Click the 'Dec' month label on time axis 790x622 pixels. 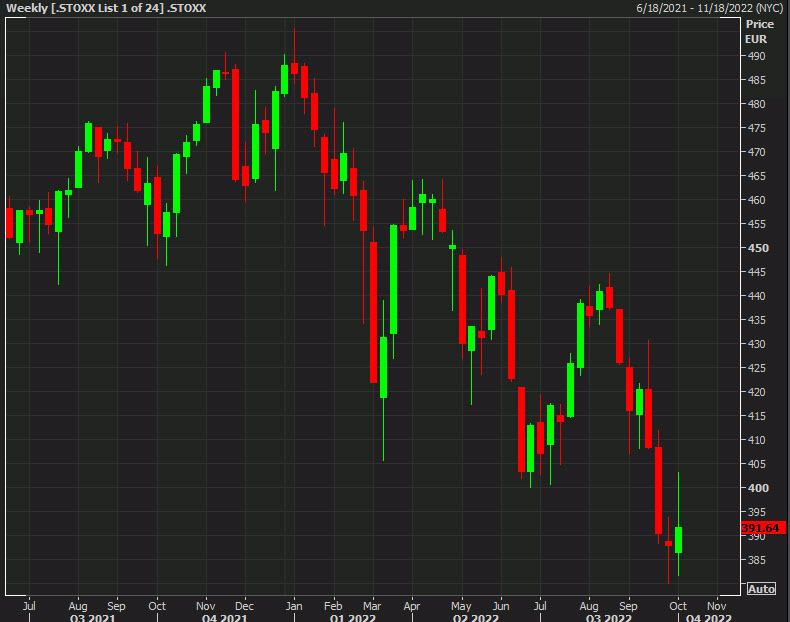(x=244, y=606)
